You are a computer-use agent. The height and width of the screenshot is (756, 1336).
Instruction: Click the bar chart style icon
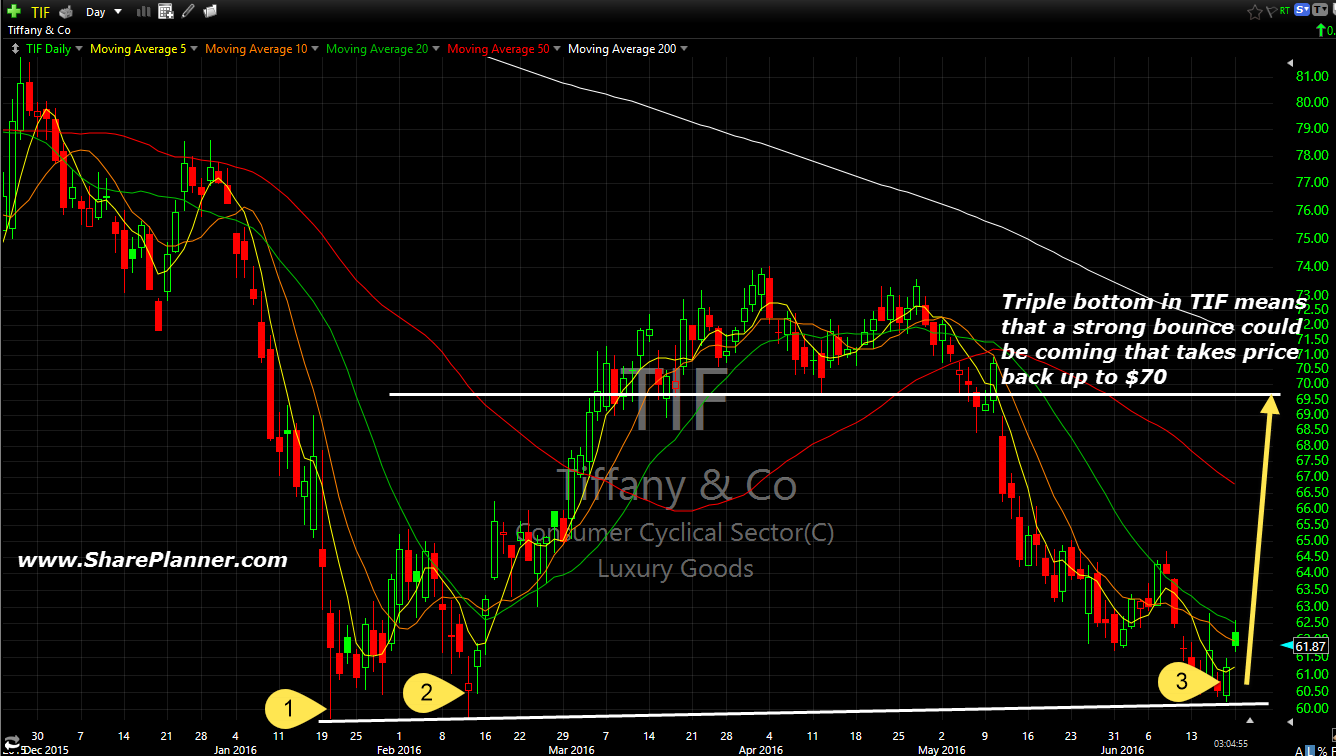pyautogui.click(x=143, y=12)
